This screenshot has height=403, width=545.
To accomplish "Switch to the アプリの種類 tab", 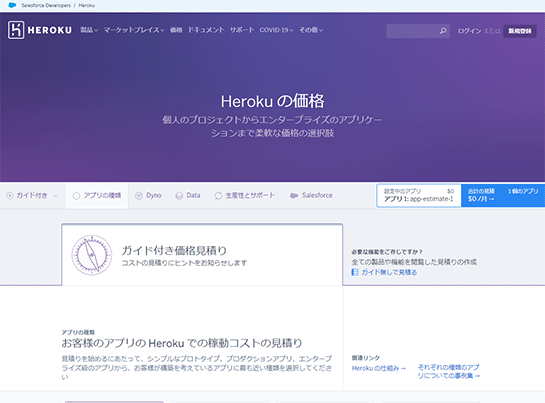I will click(x=97, y=195).
